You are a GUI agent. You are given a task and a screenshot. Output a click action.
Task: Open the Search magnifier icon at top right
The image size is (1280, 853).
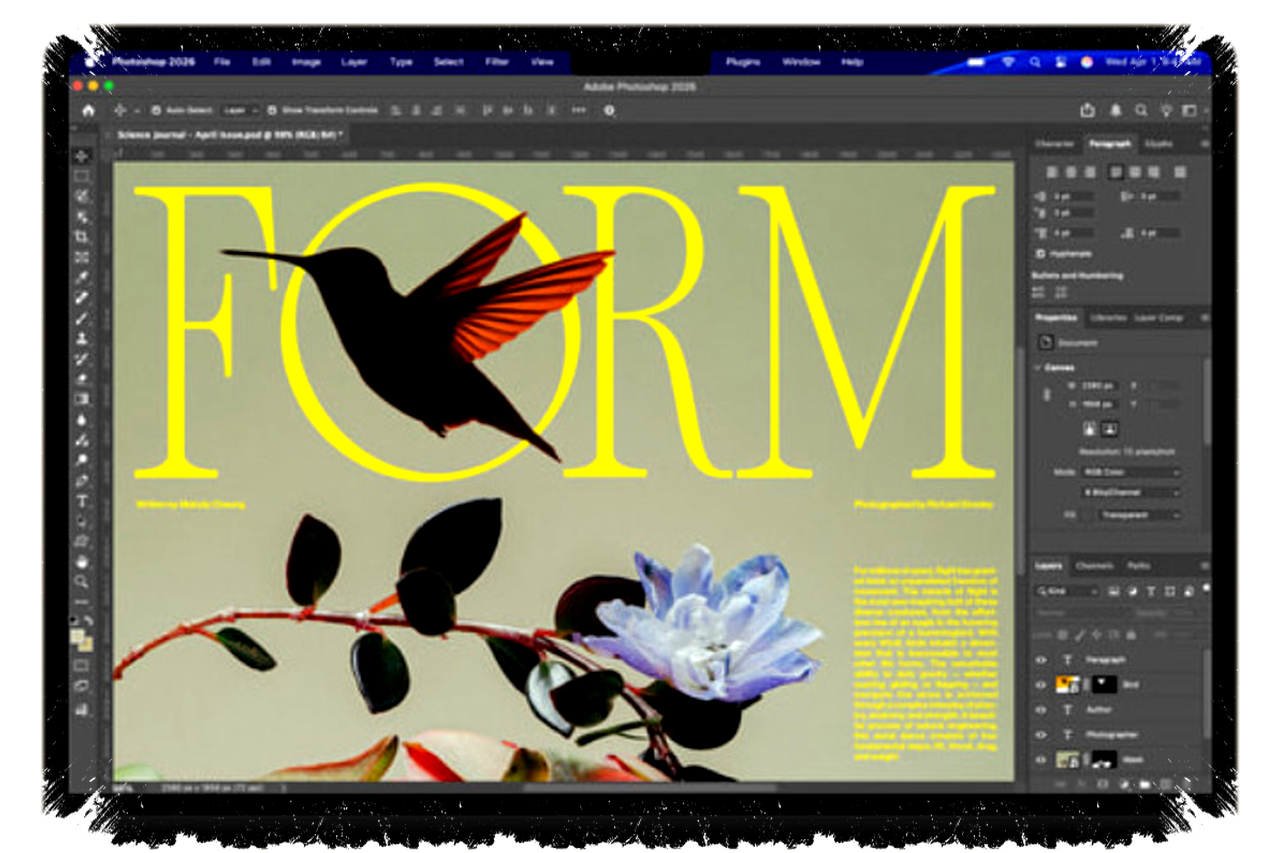point(1141,110)
